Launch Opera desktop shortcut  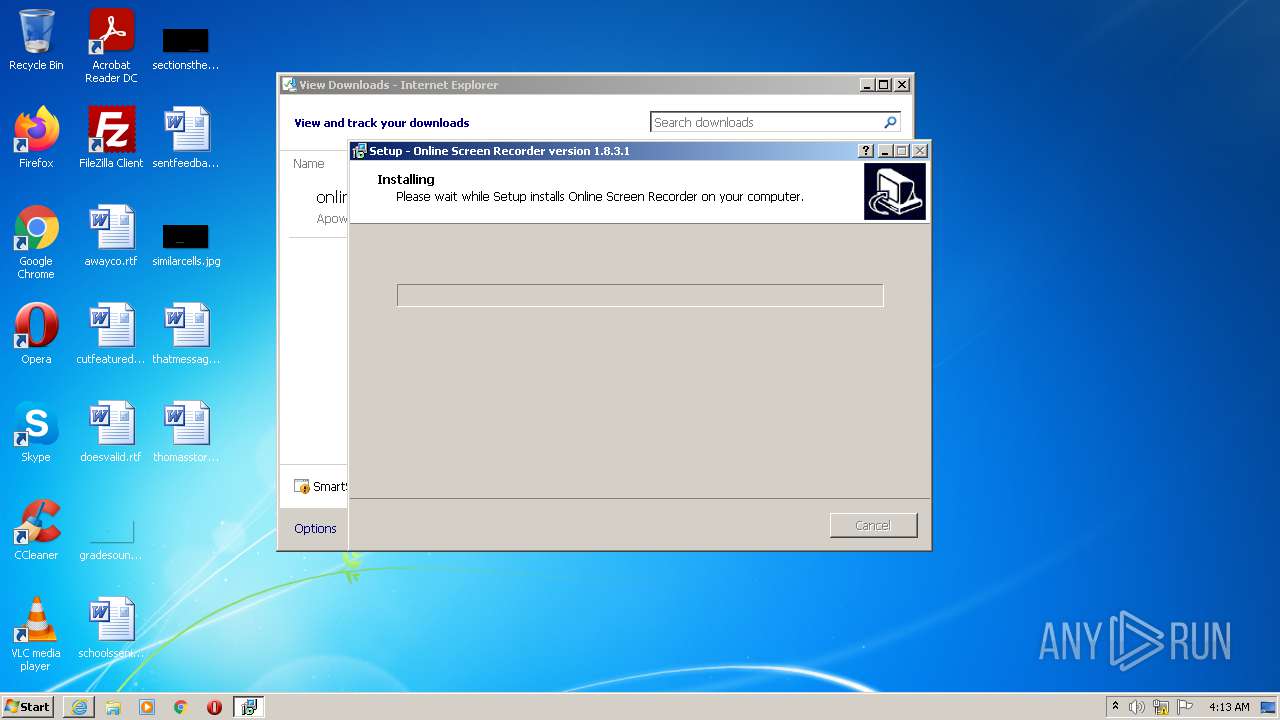click(x=36, y=334)
